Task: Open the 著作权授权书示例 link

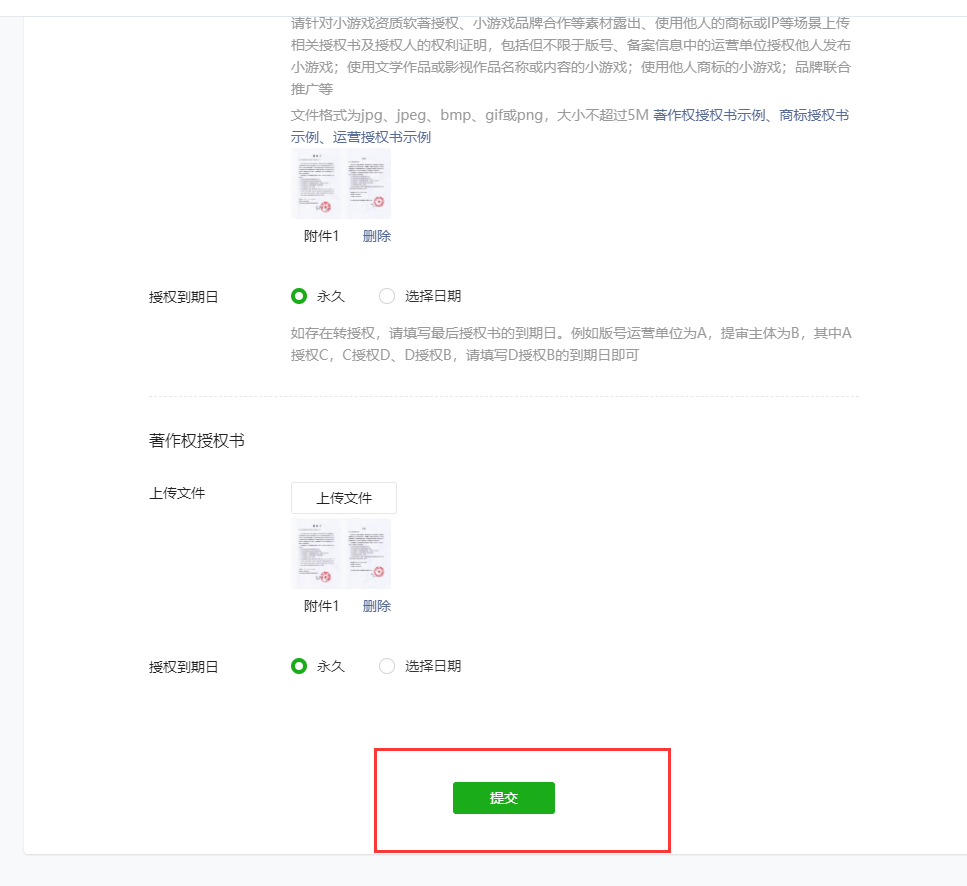Action: point(709,115)
